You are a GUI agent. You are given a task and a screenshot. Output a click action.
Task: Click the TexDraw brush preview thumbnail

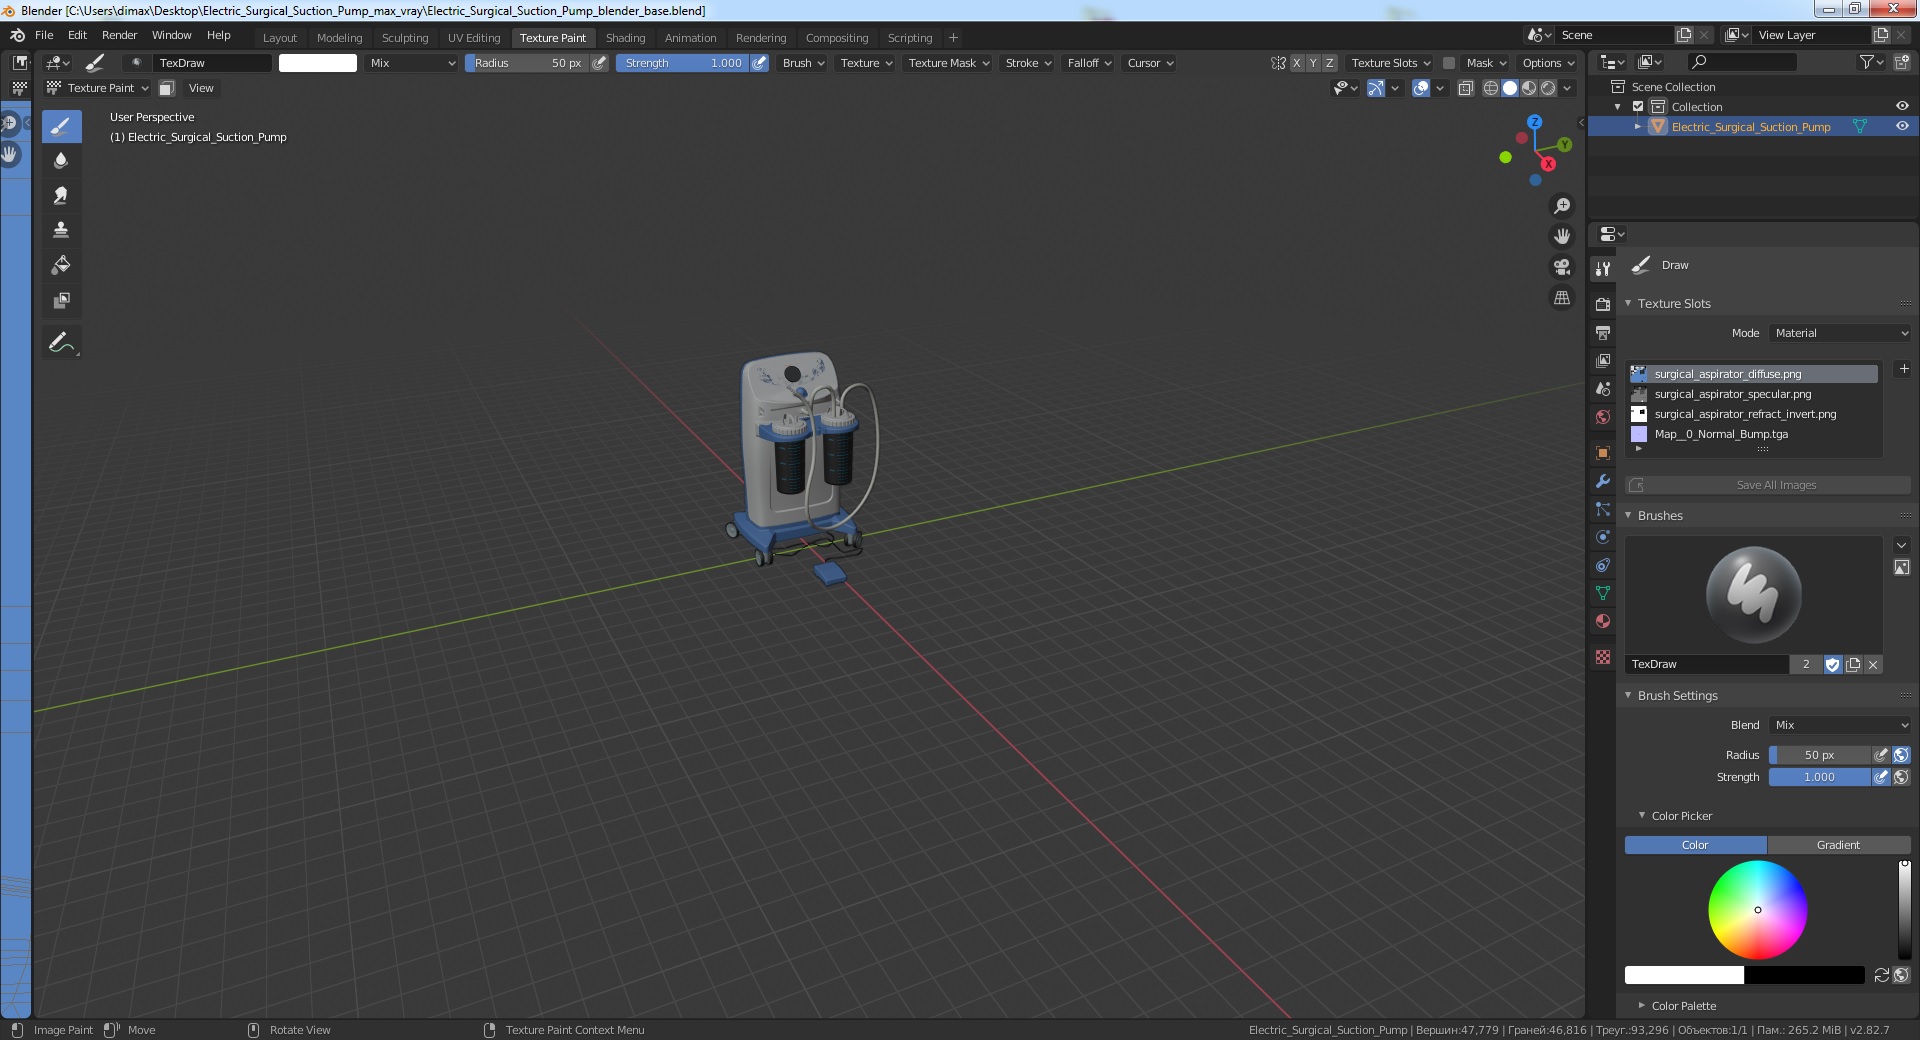(1753, 595)
